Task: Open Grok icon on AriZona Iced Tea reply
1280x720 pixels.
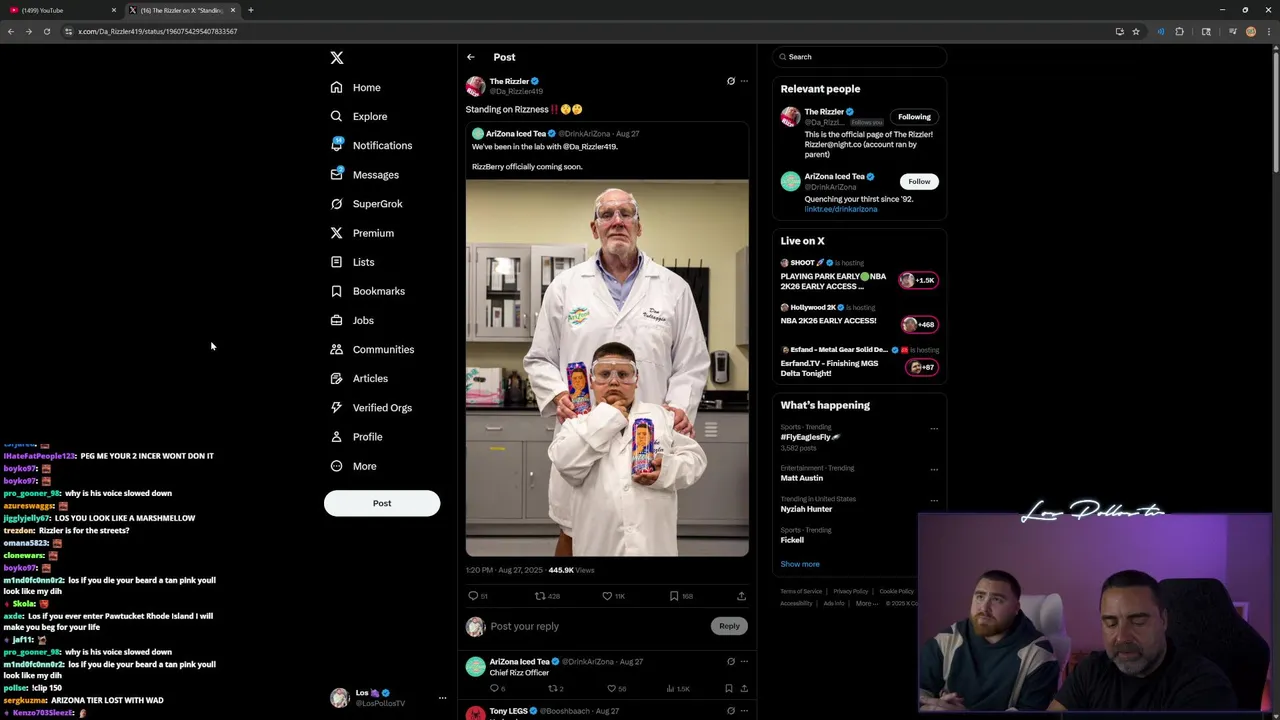Action: coord(730,661)
